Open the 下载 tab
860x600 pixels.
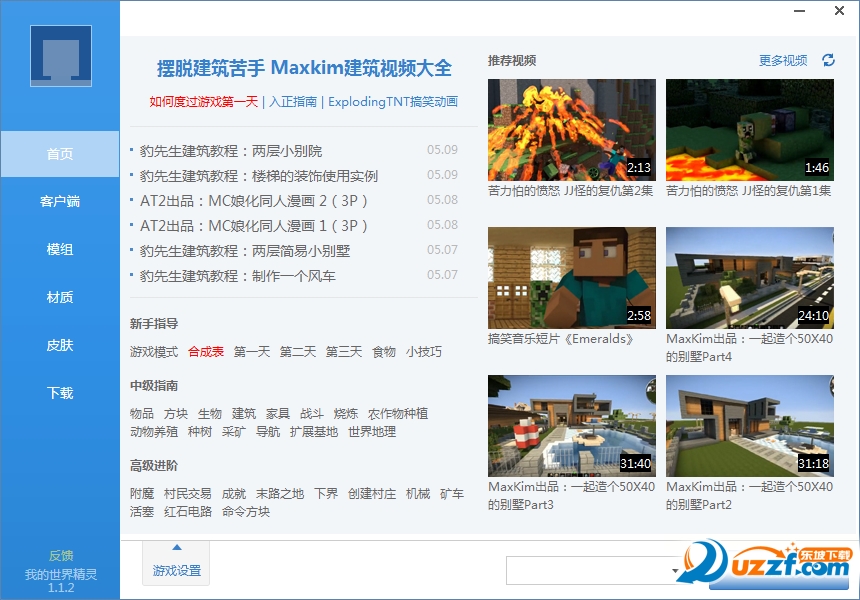60,393
